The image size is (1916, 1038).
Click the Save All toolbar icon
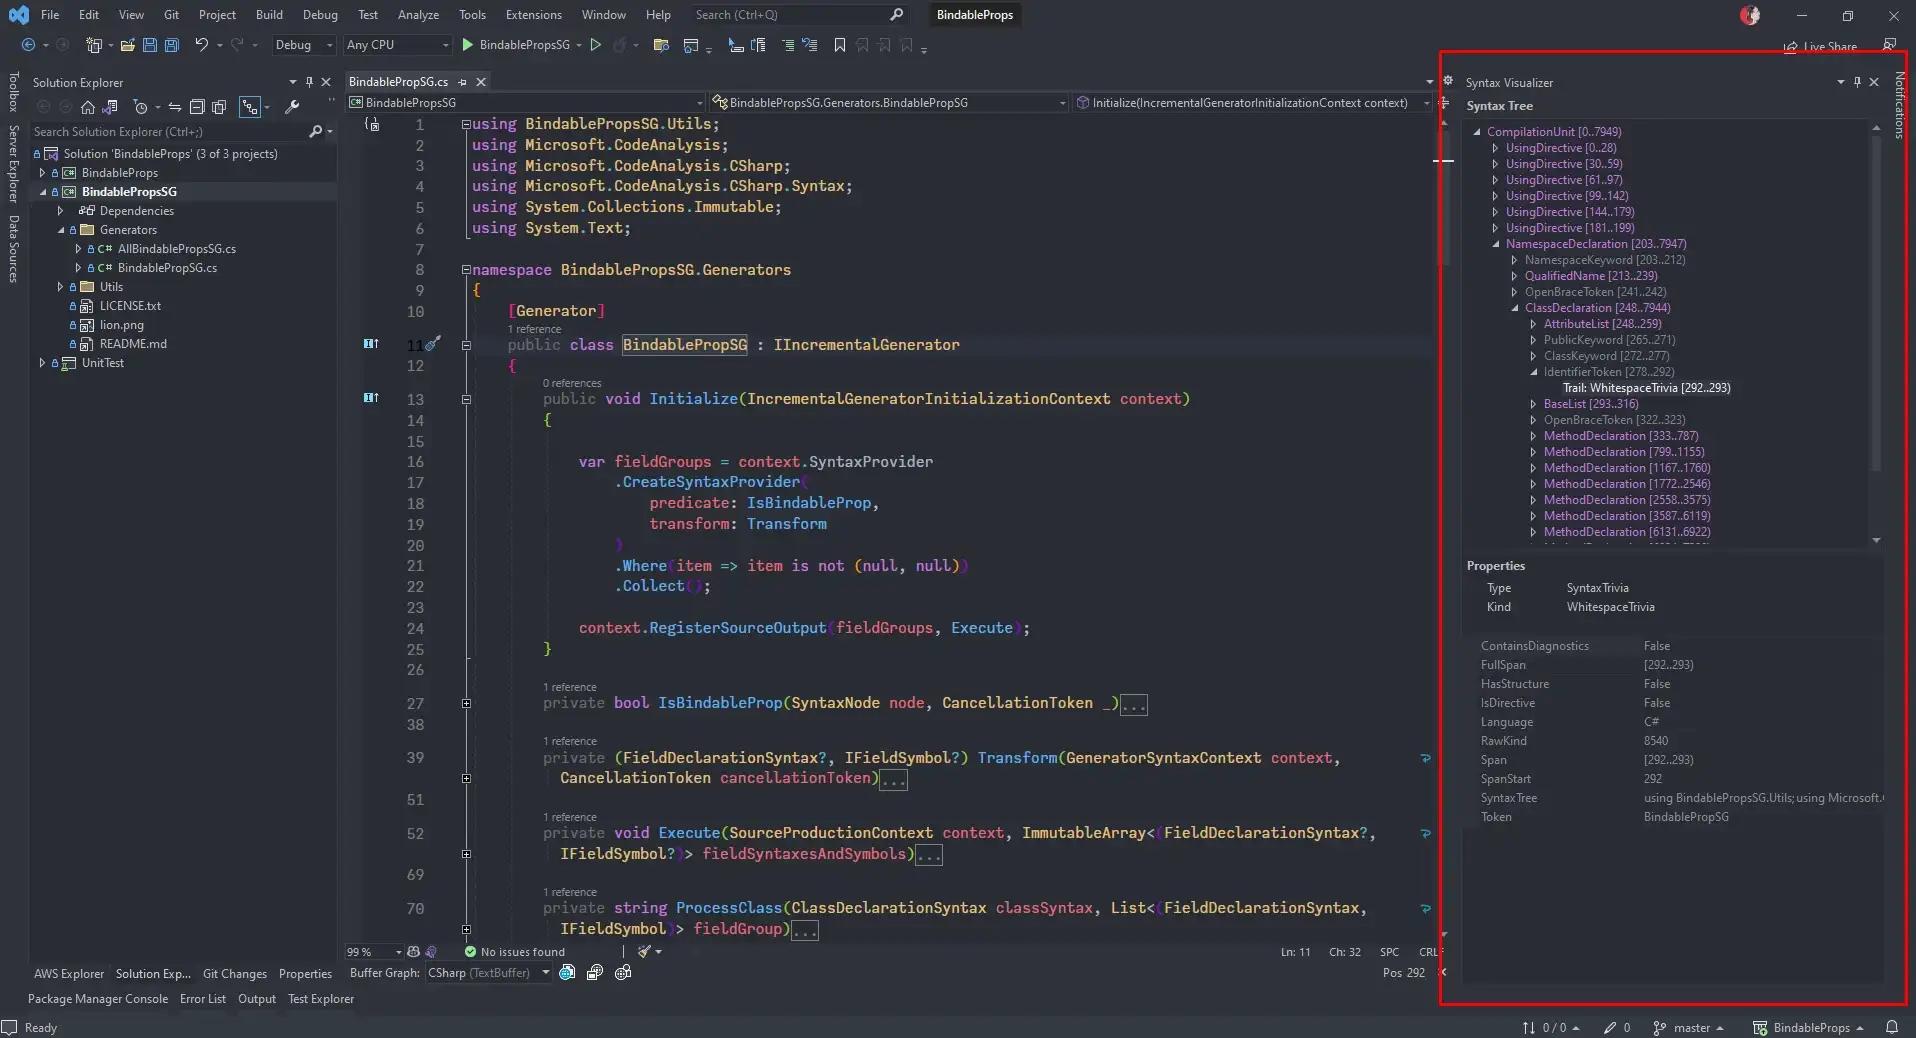click(171, 45)
